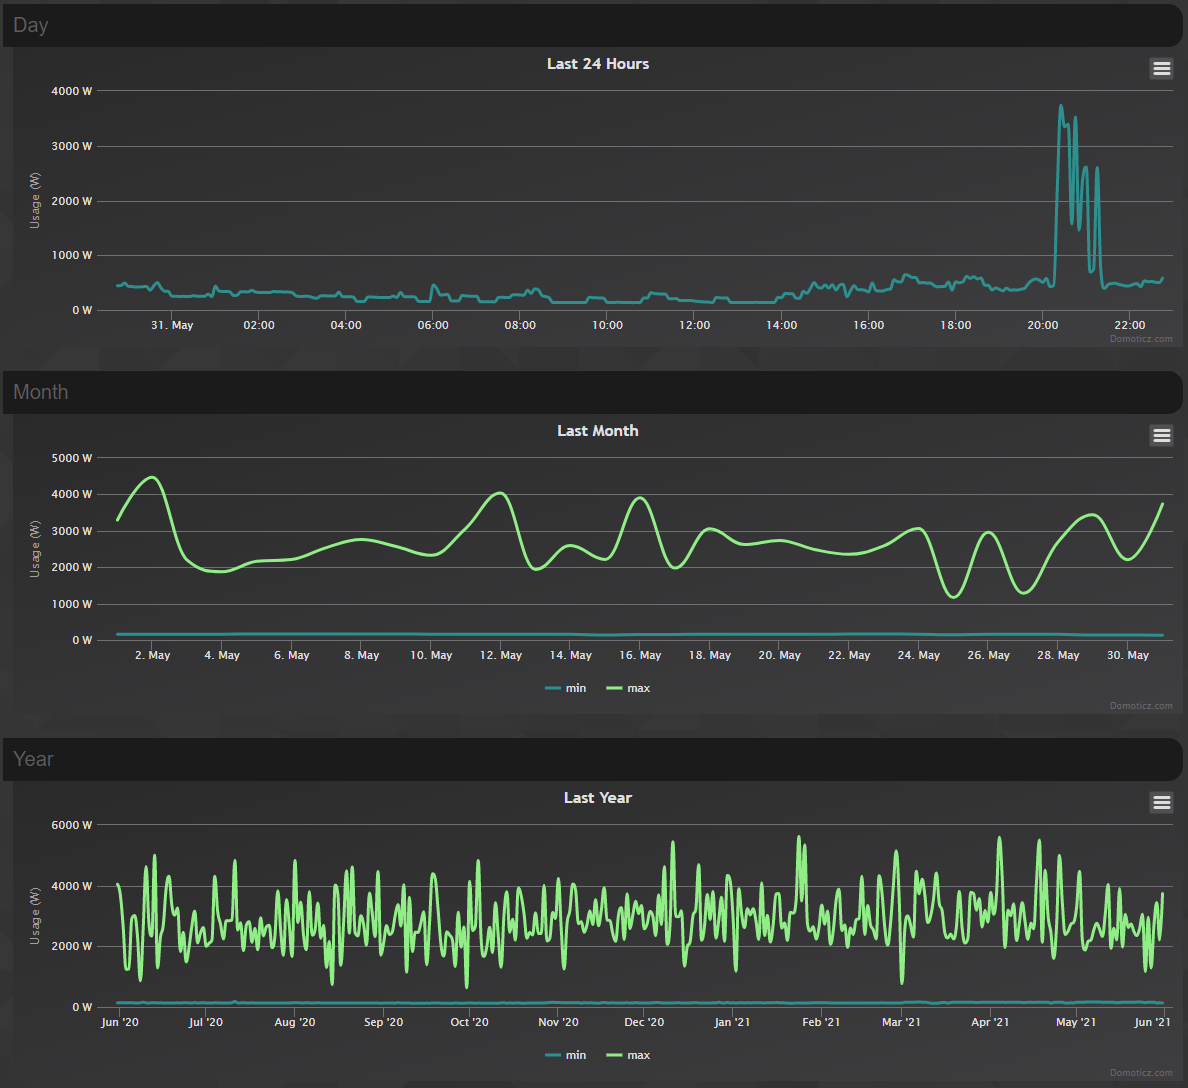Click the '16. May' date axis label
This screenshot has height=1088, width=1188.
[640, 655]
